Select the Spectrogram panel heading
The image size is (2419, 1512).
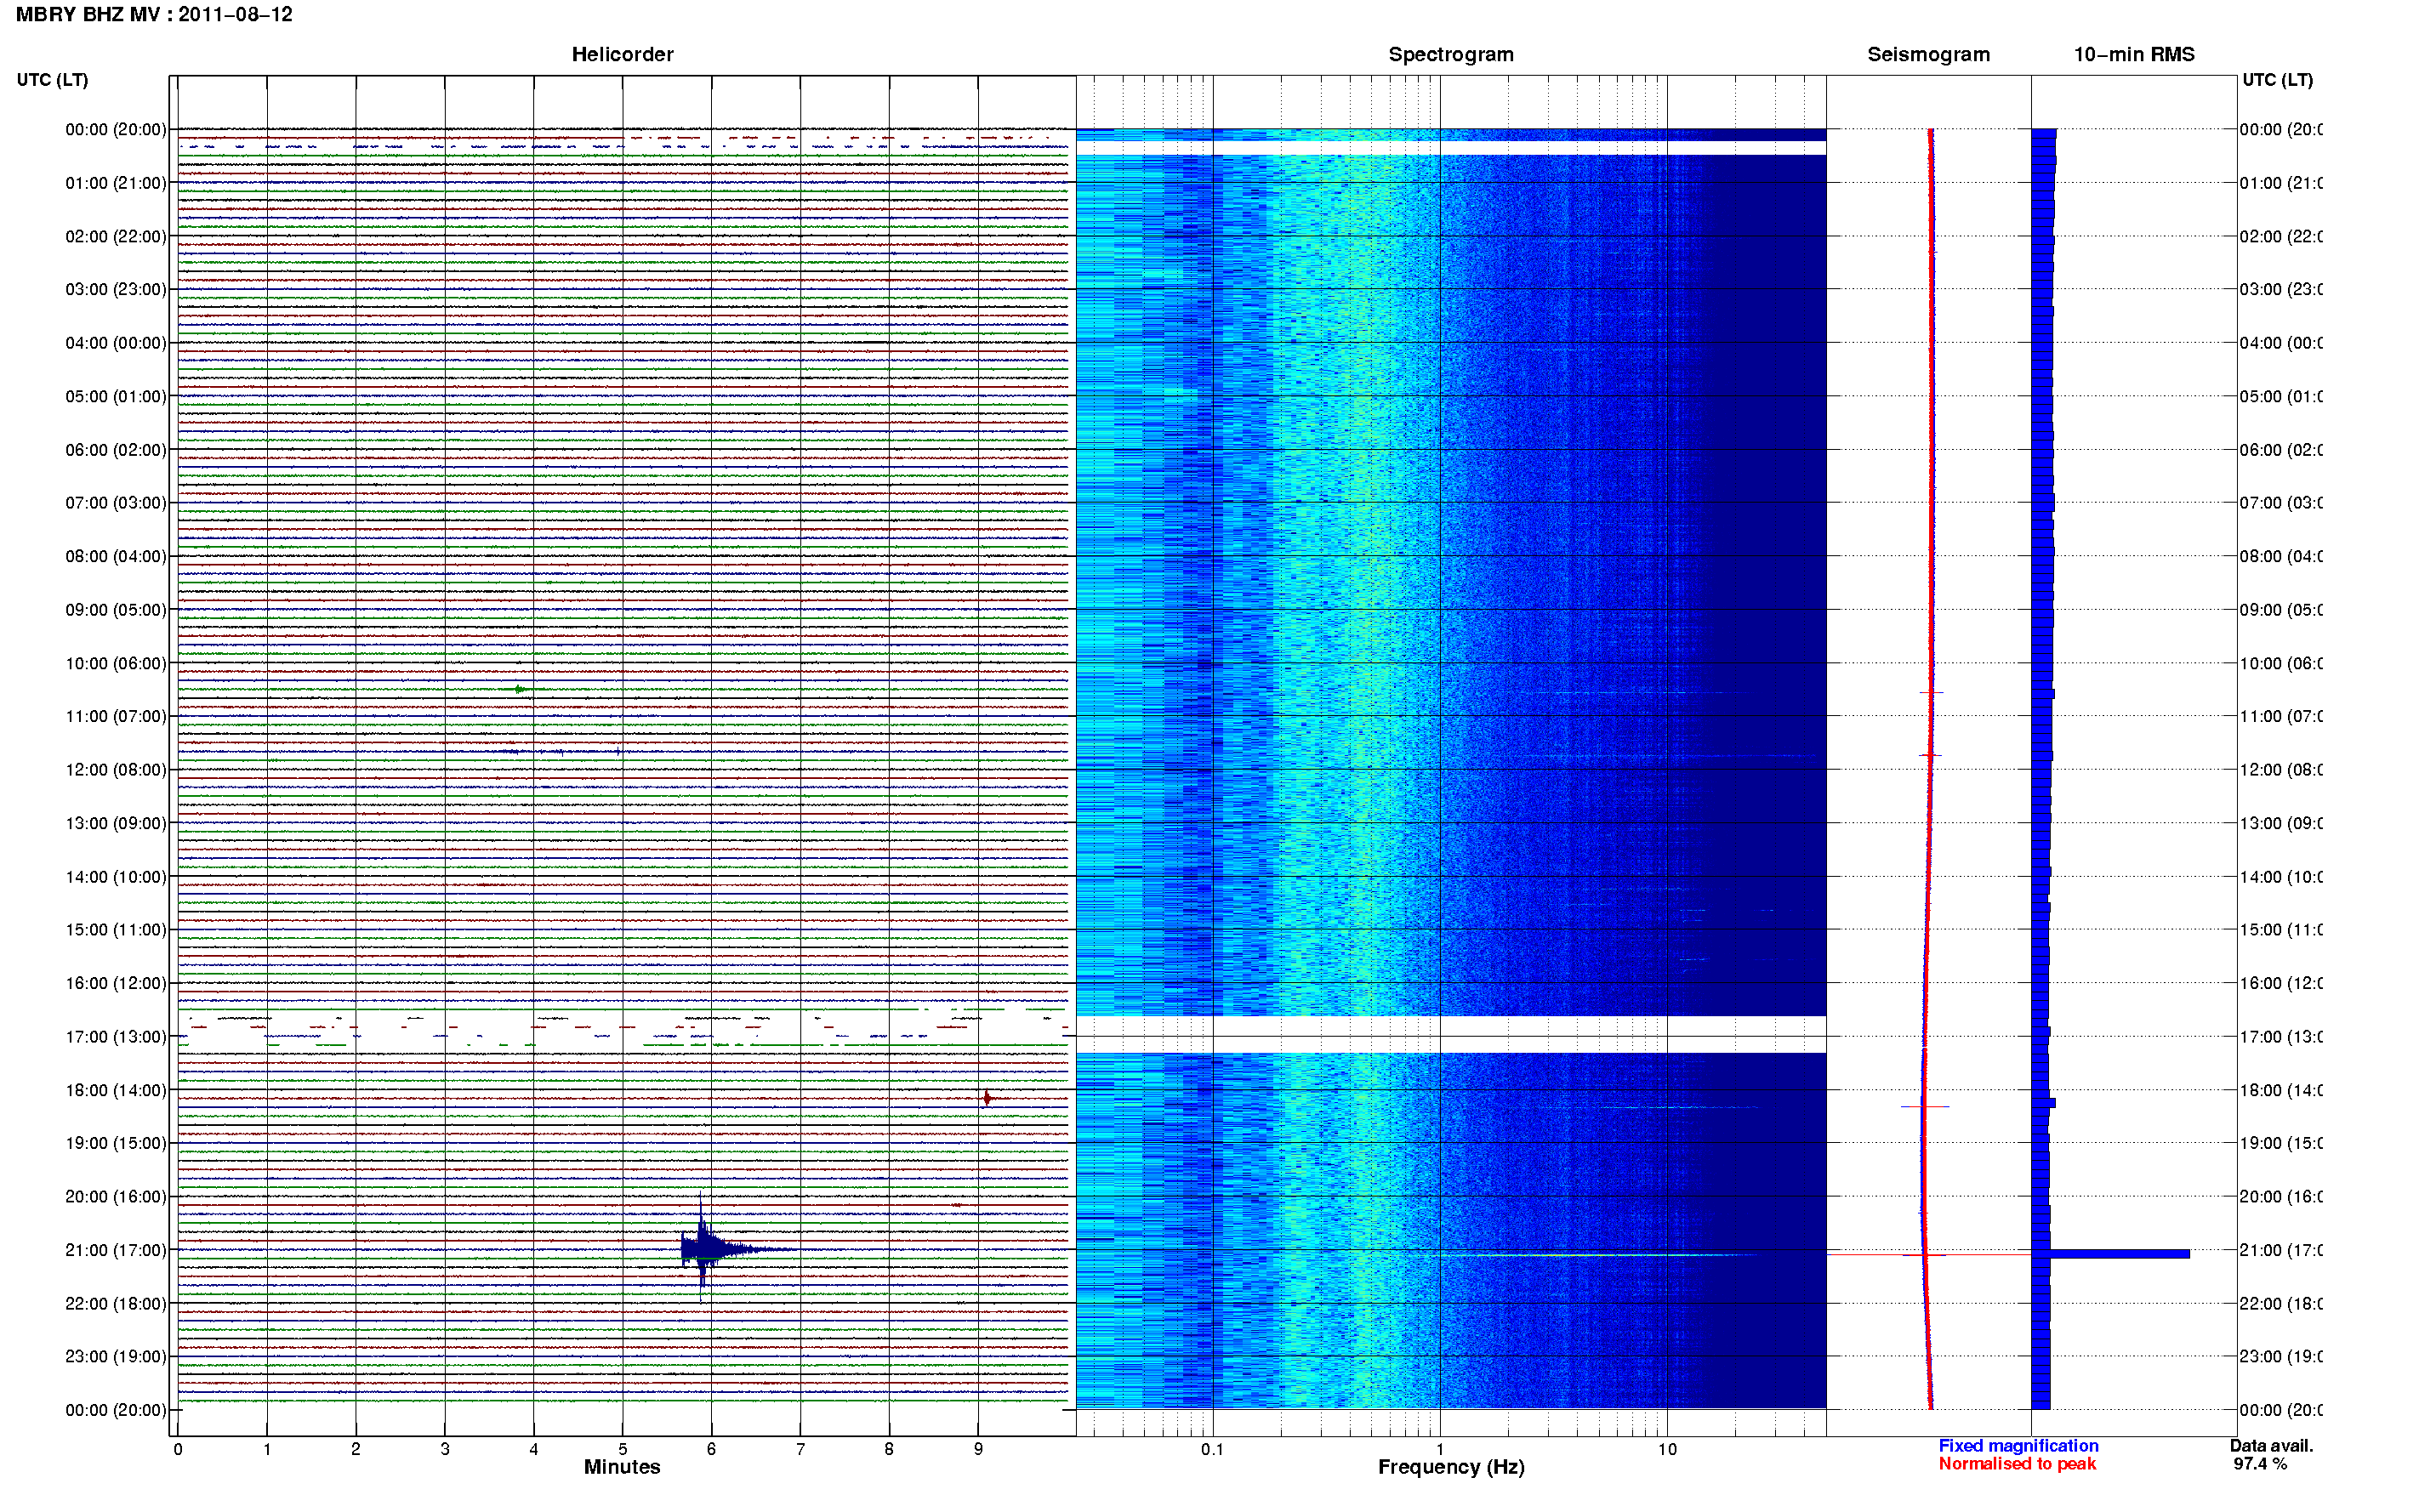1450,55
